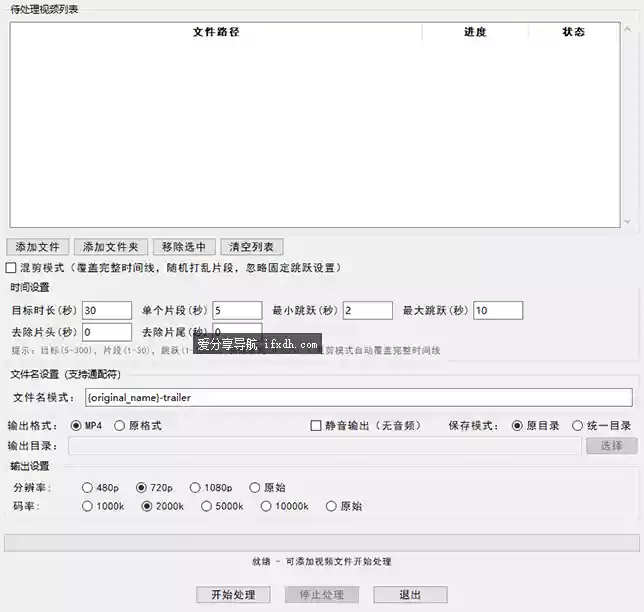Screen dimensions: 644x612
Task: Click the status text 就绪 - 可添加视频文件开始处理
Action: (322, 561)
